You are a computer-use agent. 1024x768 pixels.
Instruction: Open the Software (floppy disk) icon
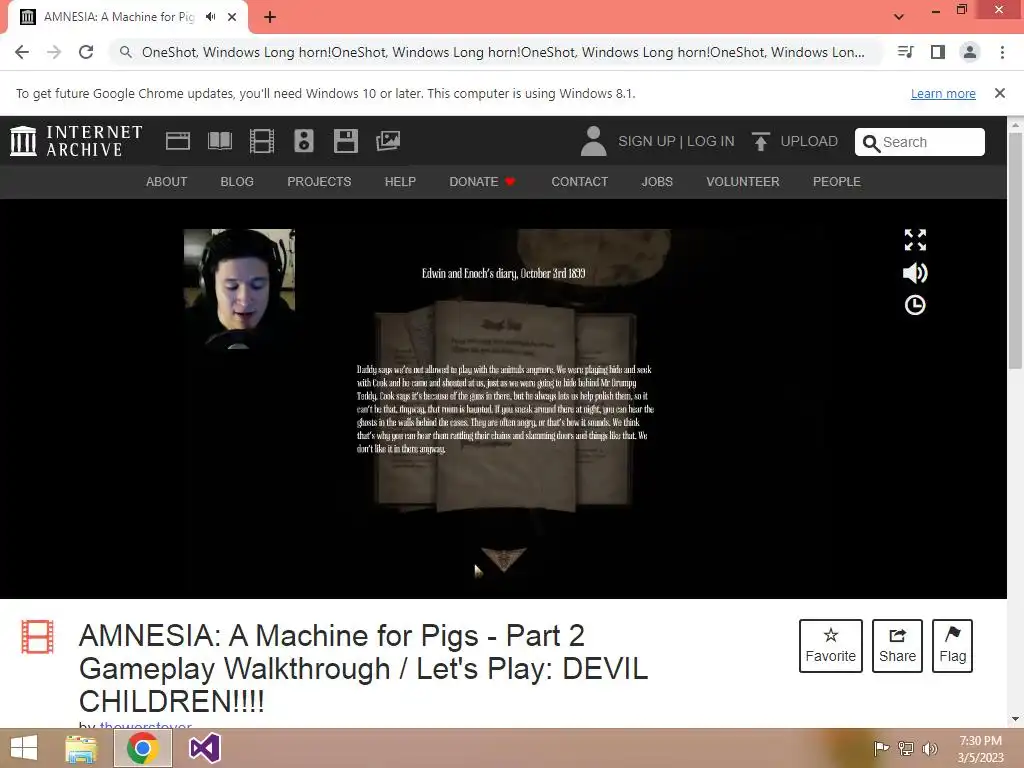[x=345, y=141]
